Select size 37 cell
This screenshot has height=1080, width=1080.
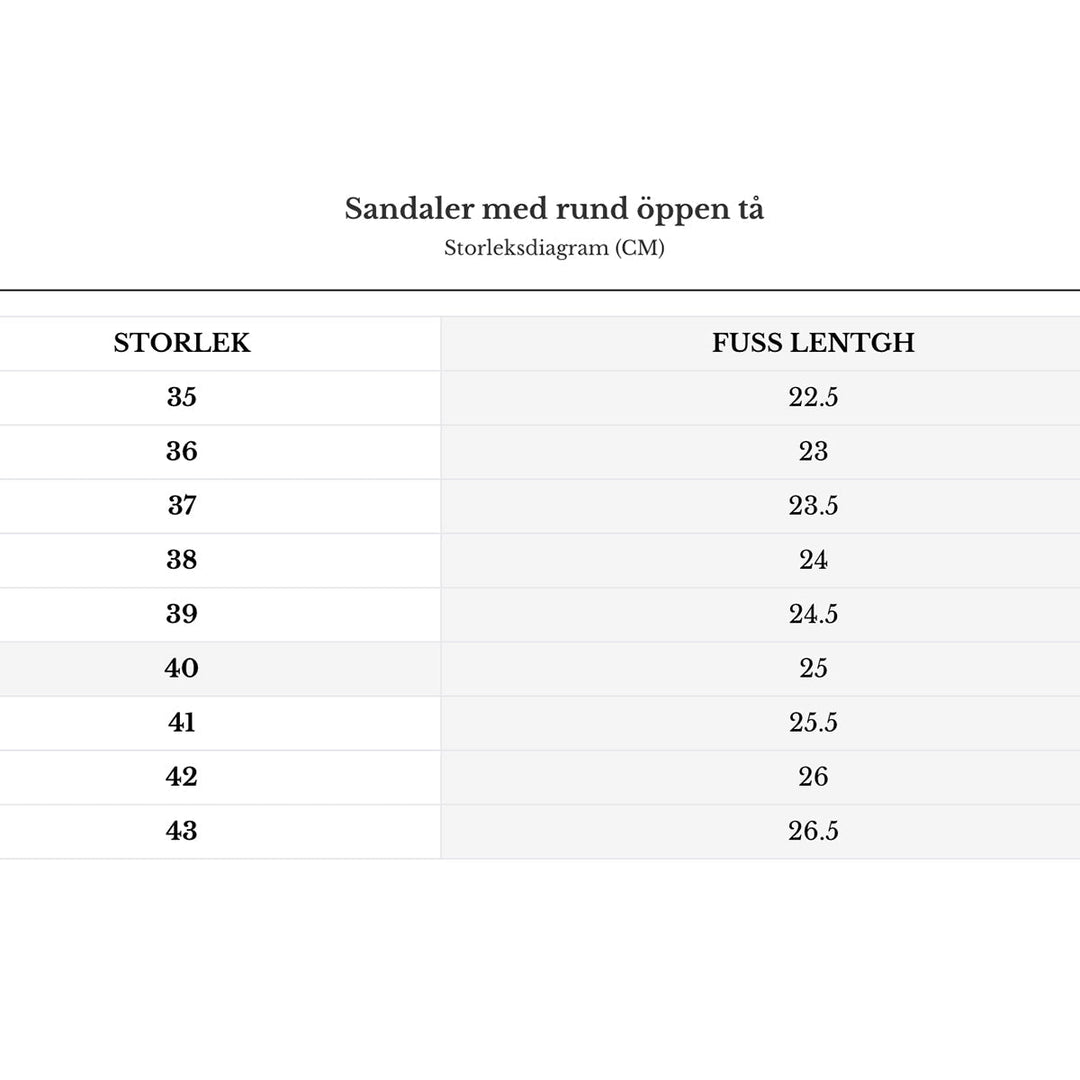click(x=182, y=506)
